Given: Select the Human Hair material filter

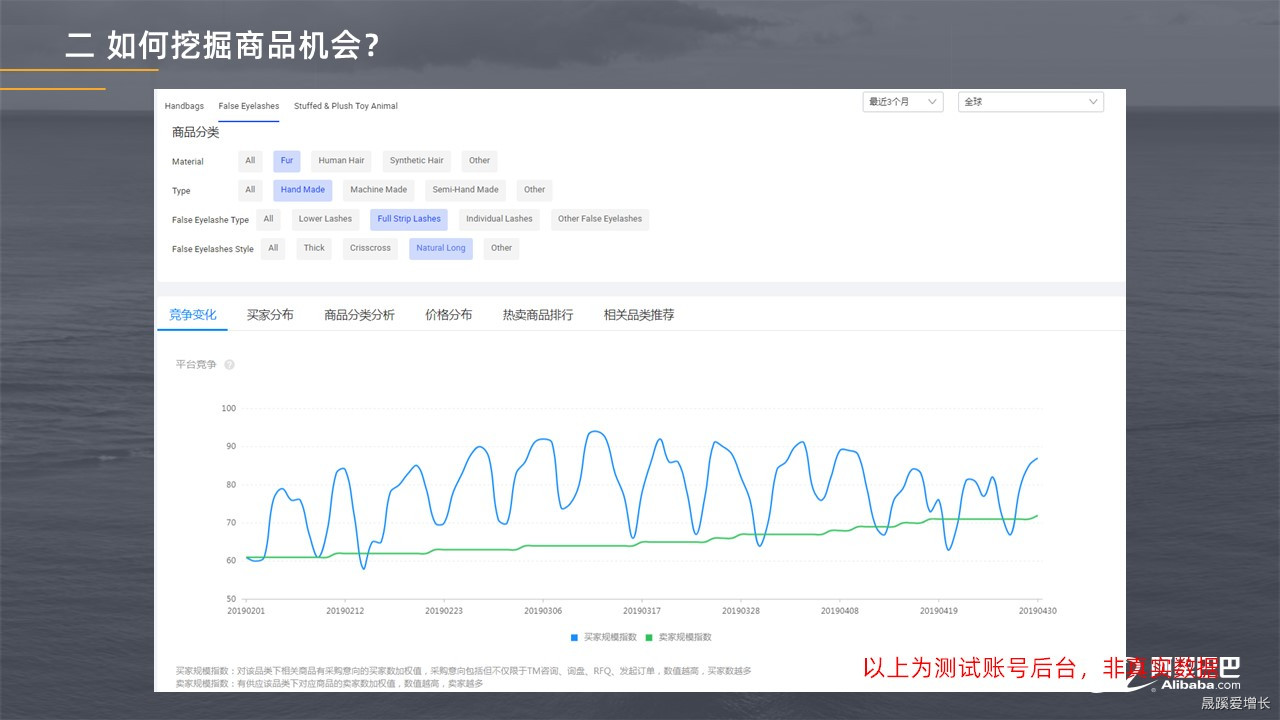Looking at the screenshot, I should (x=341, y=160).
